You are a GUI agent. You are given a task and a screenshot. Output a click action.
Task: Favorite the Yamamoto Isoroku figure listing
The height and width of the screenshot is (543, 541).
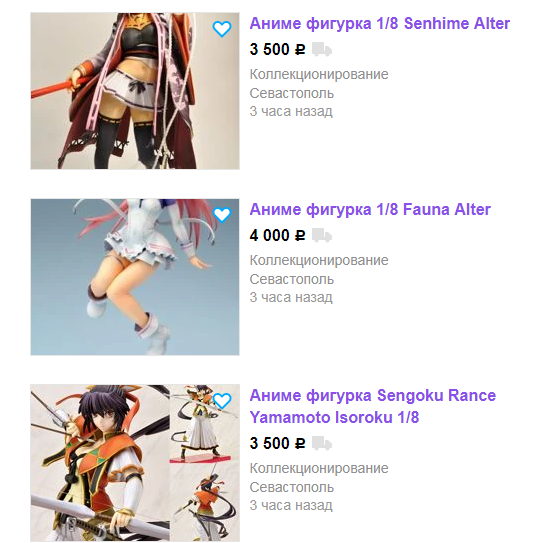tap(222, 401)
